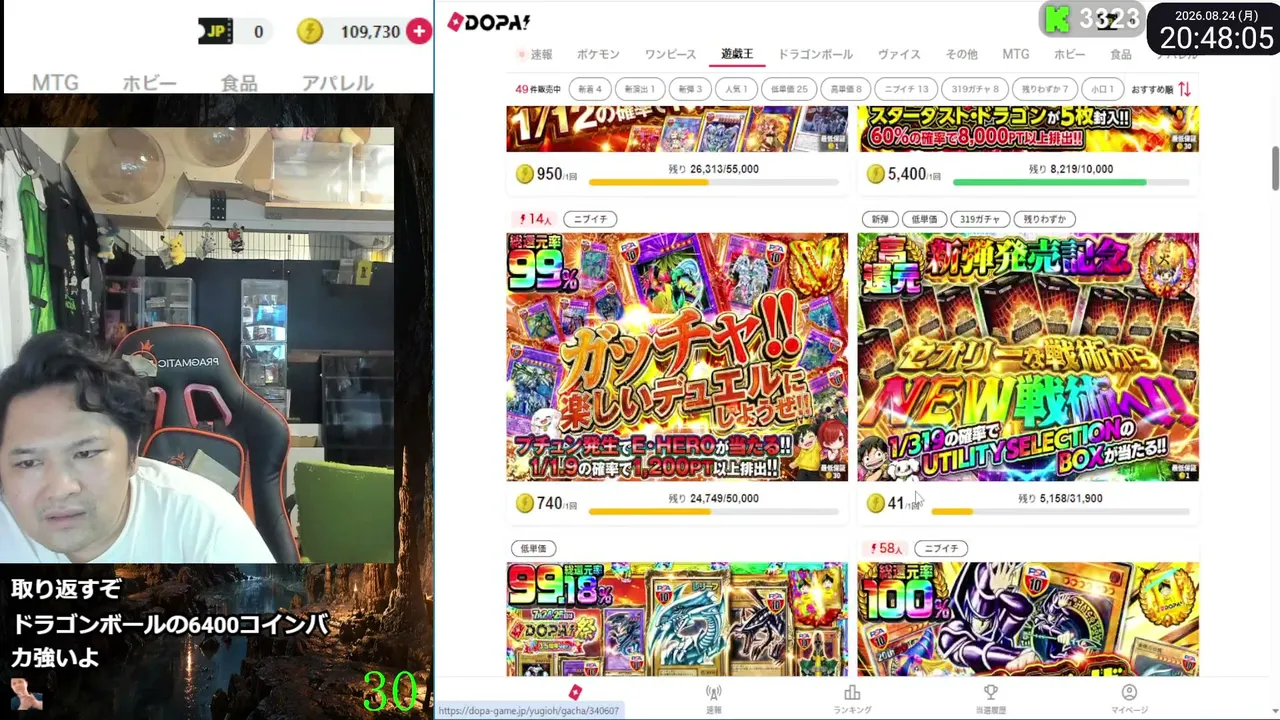Click the coin icon next to 5,400
Image resolution: width=1280 pixels, height=720 pixels.
pos(875,174)
